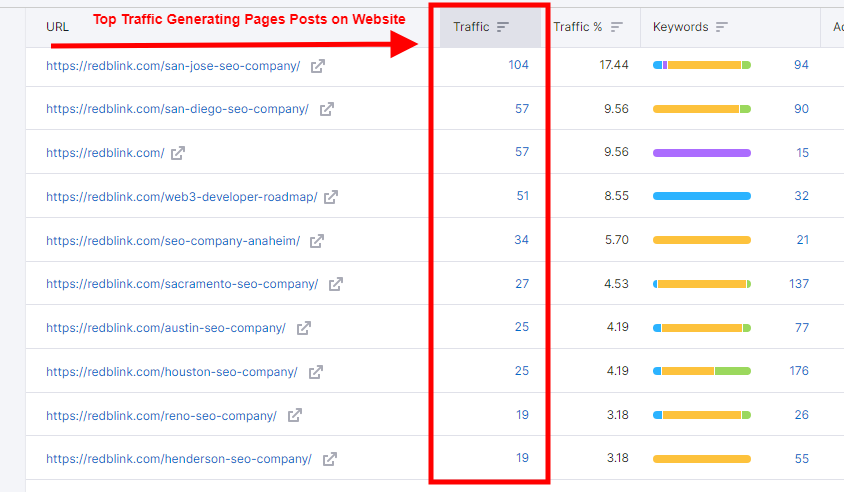Open external link icon for san-diego-seo-company

(x=327, y=109)
